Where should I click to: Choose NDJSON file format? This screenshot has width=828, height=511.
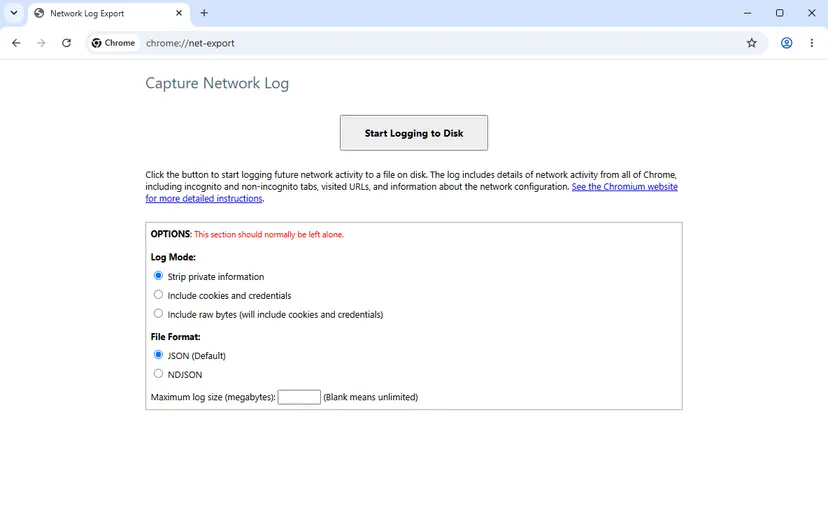[158, 374]
